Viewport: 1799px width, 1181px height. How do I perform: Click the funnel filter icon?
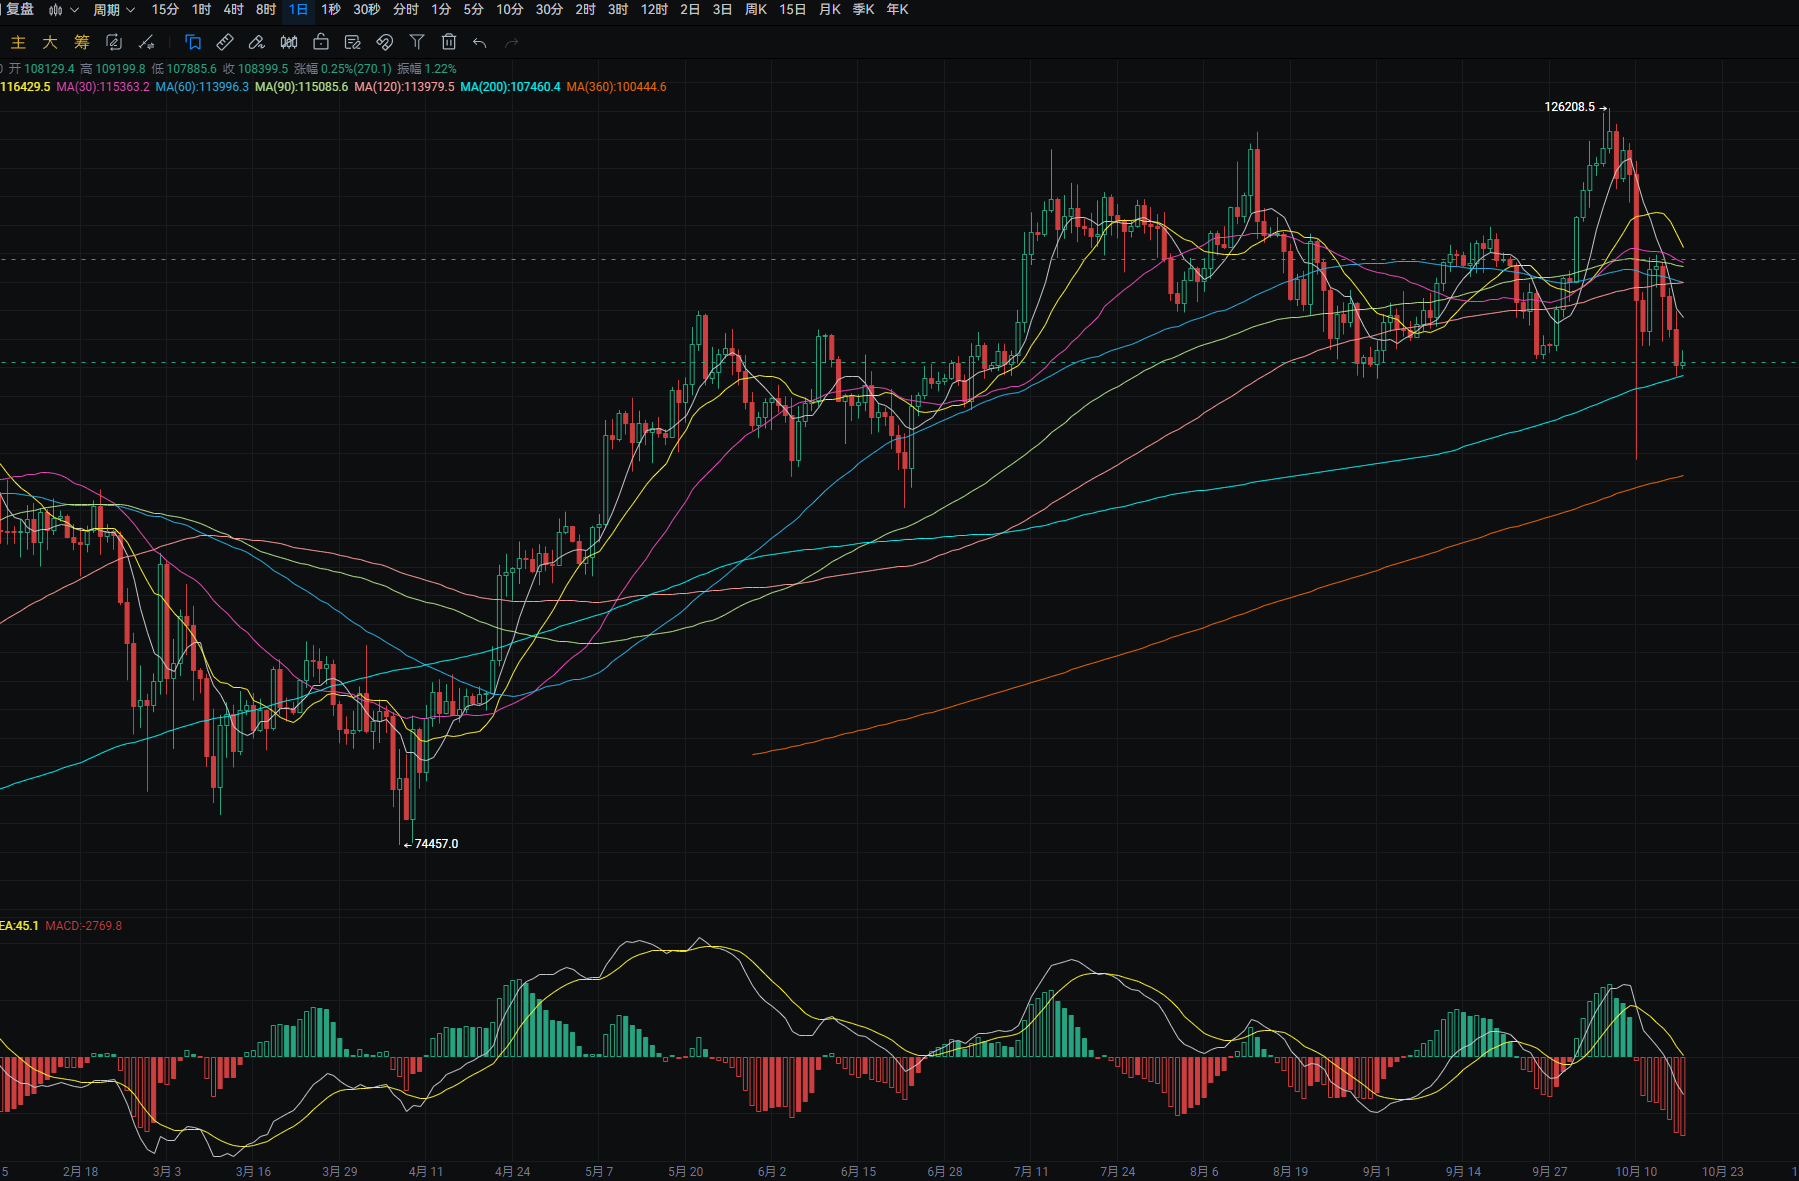417,42
